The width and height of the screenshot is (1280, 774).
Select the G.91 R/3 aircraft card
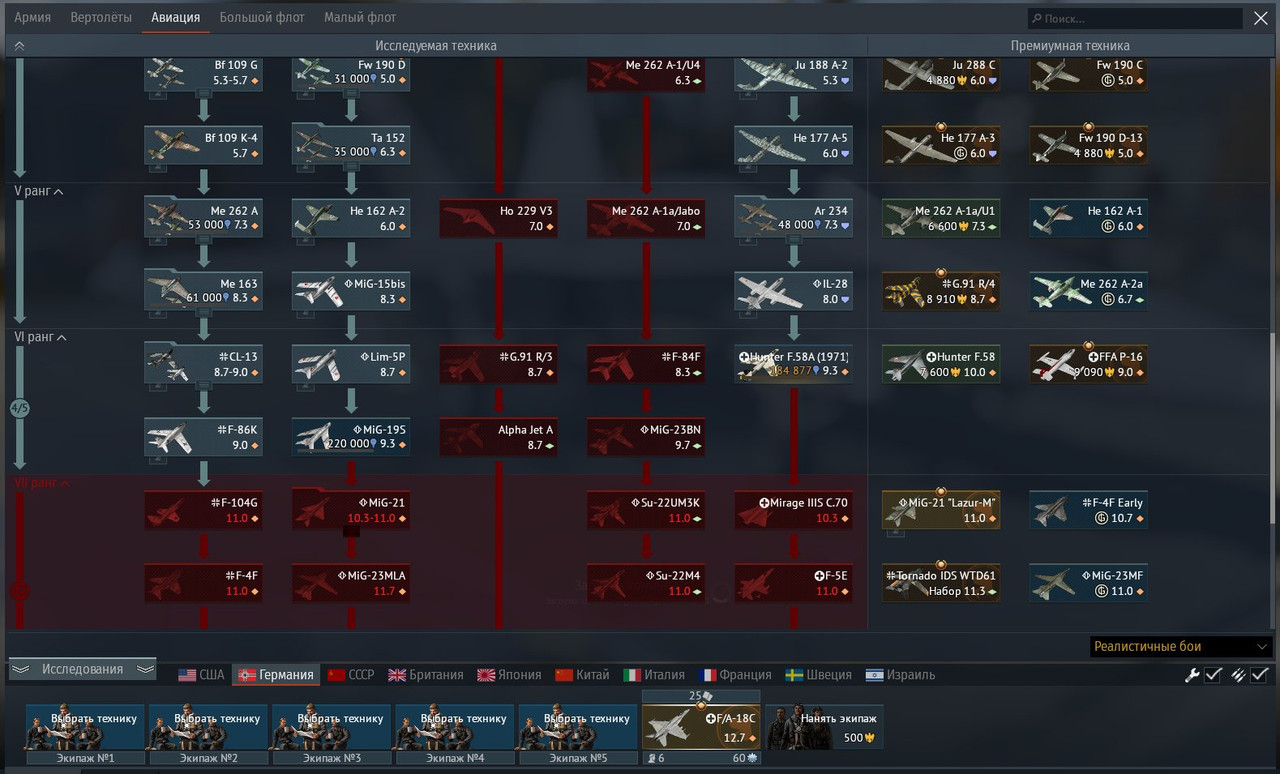click(x=499, y=364)
